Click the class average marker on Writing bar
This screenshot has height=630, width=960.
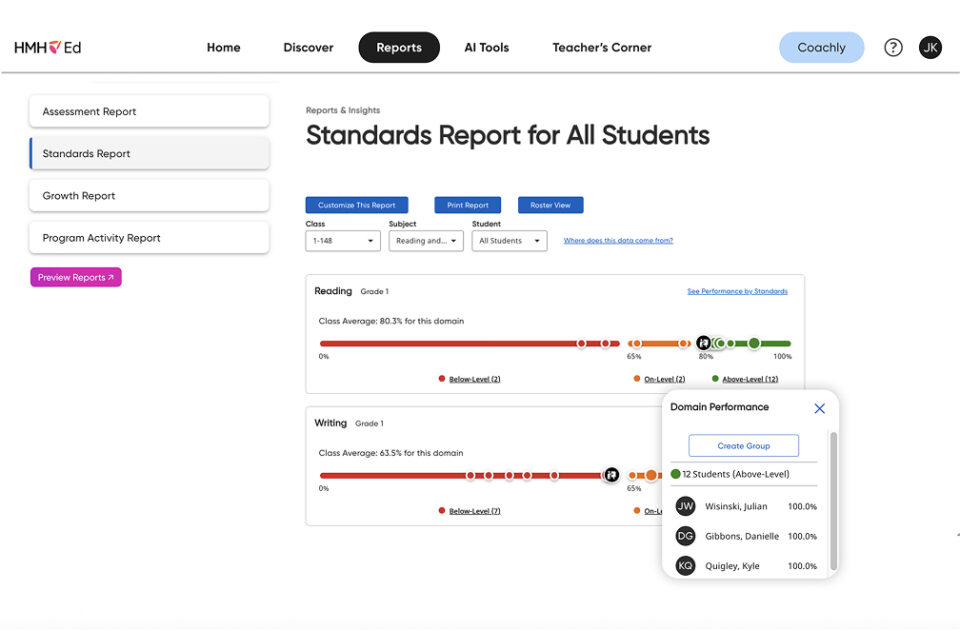(611, 474)
